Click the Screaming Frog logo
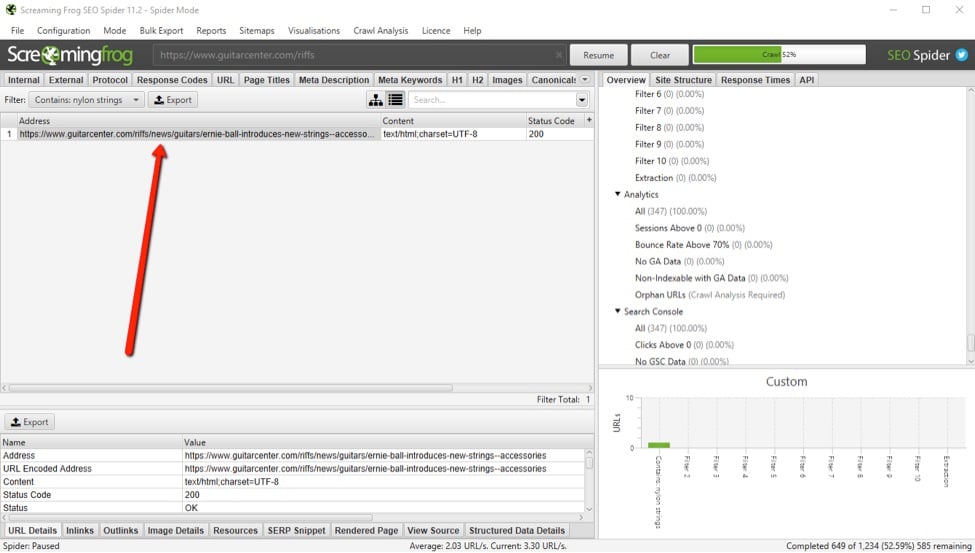Viewport: 975px width, 553px height. 70,56
